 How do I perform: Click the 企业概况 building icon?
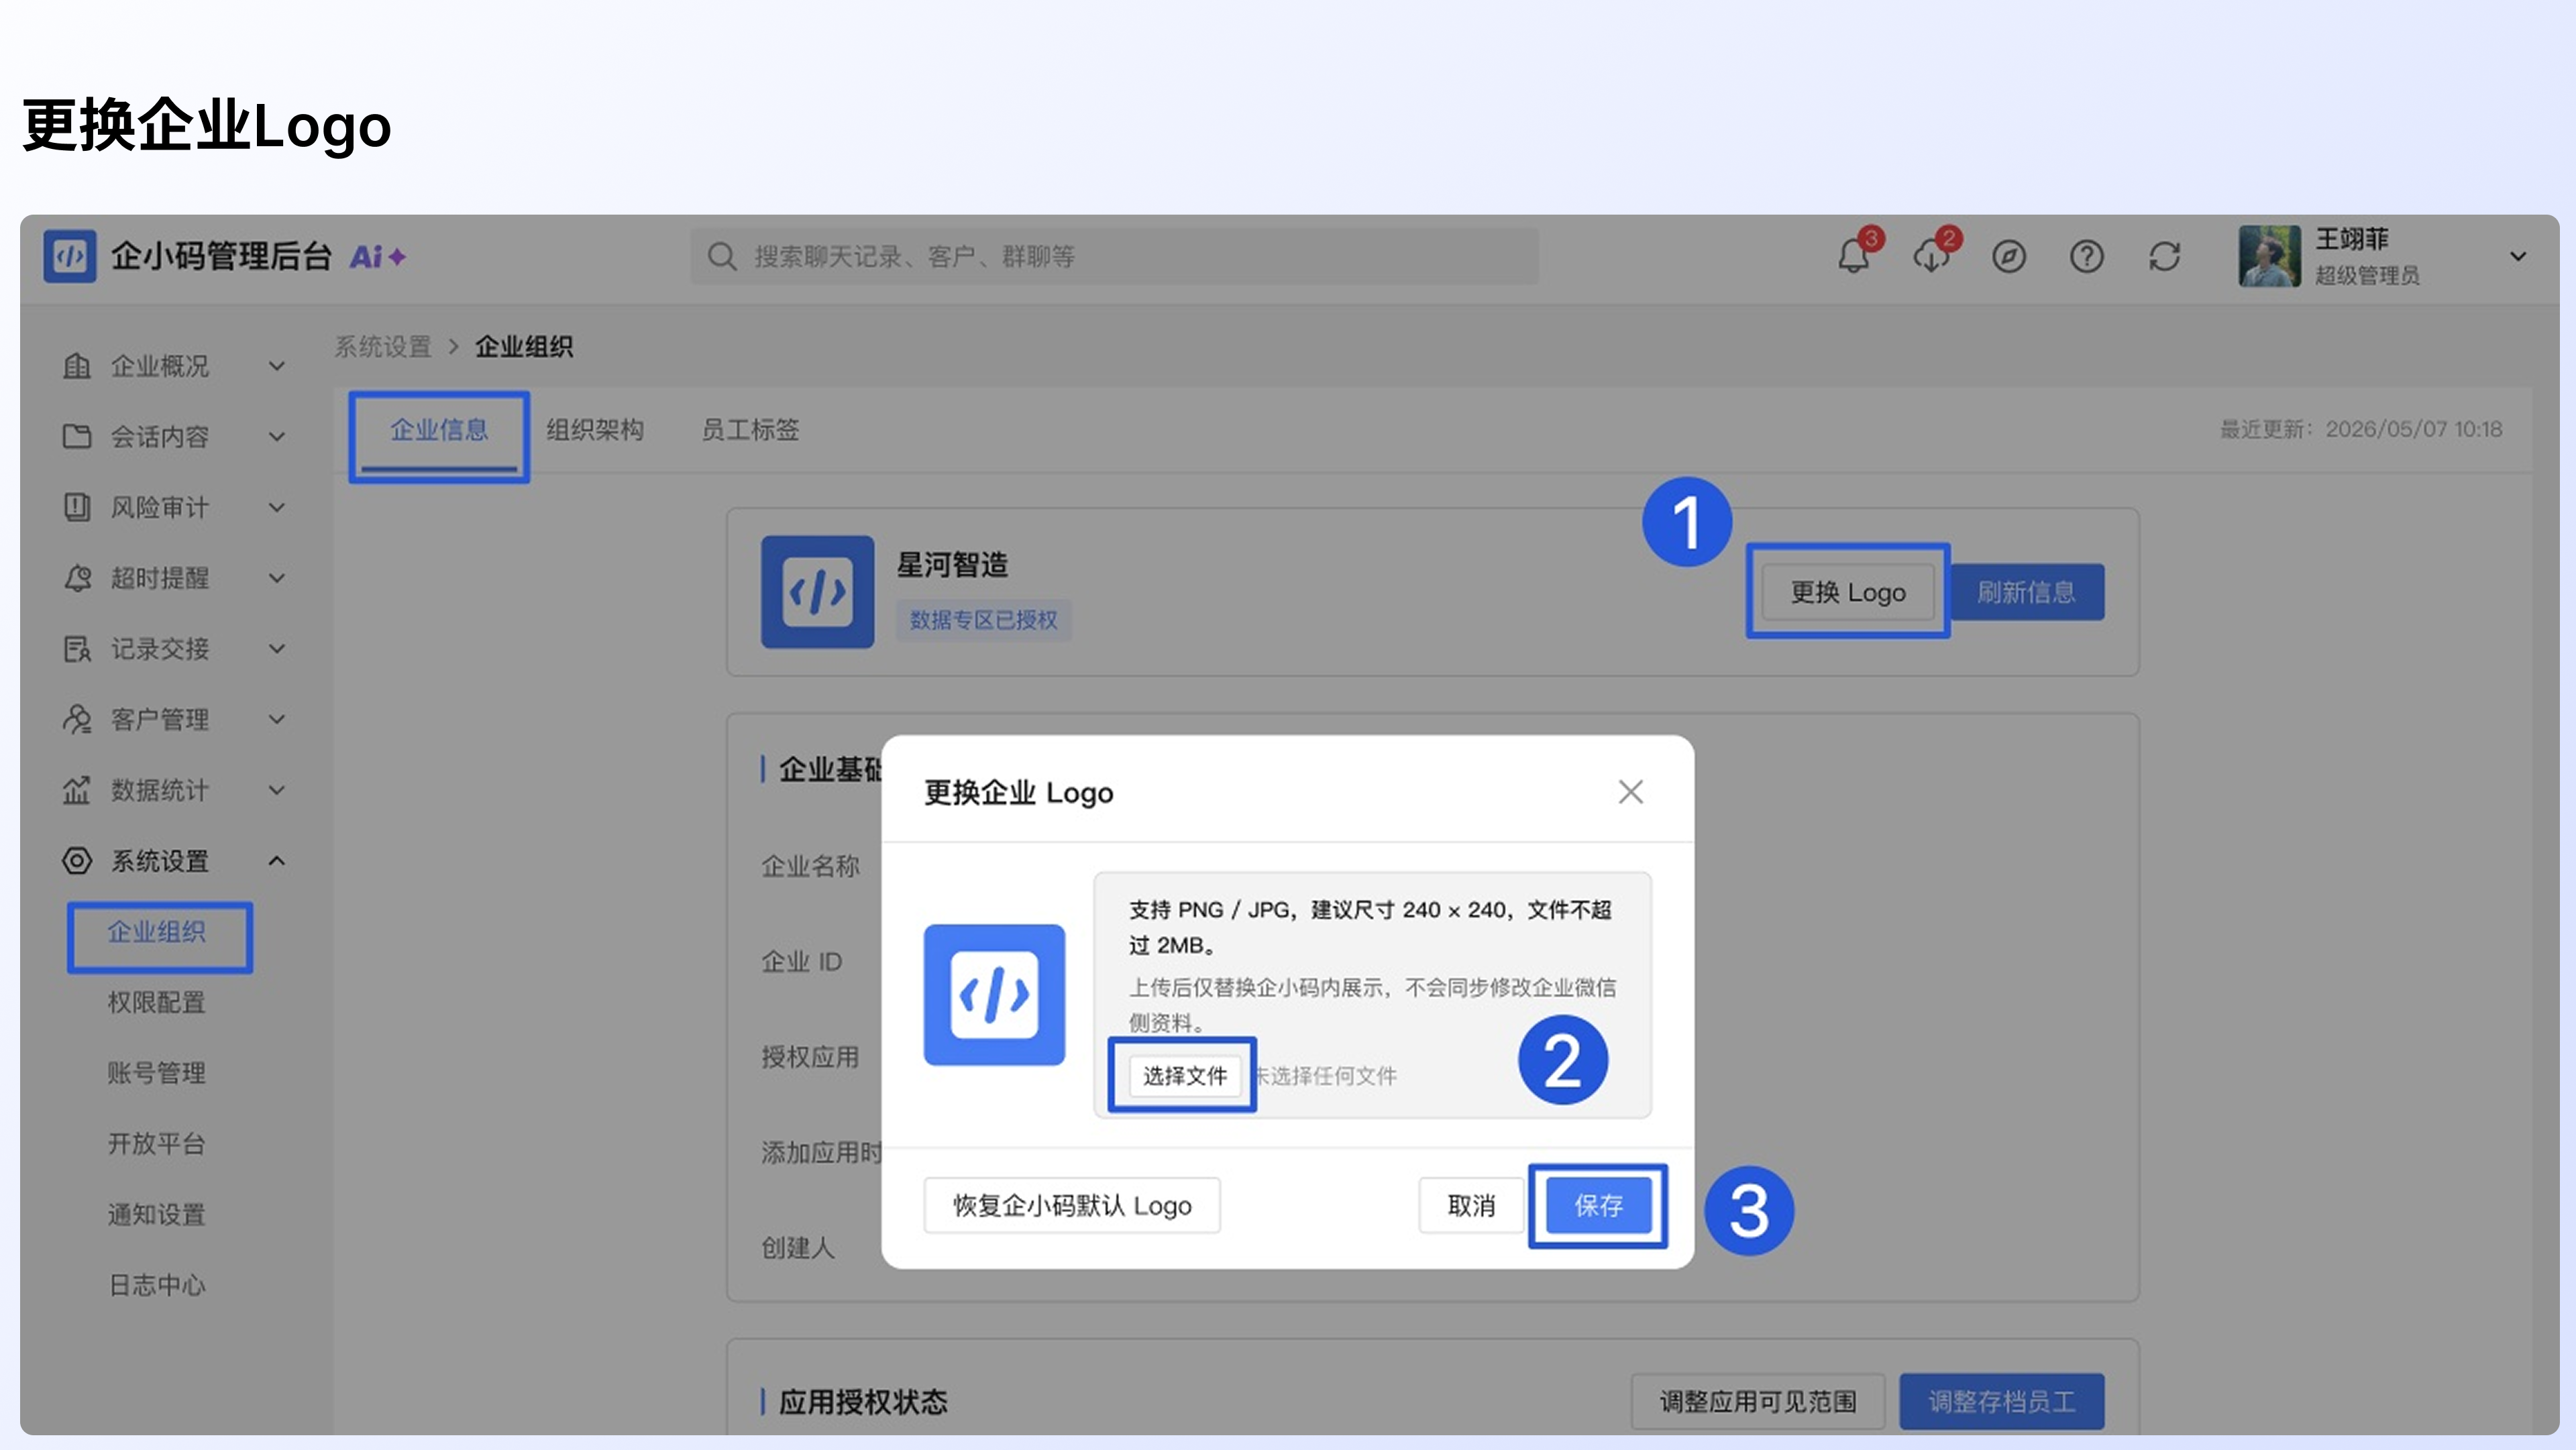click(77, 366)
